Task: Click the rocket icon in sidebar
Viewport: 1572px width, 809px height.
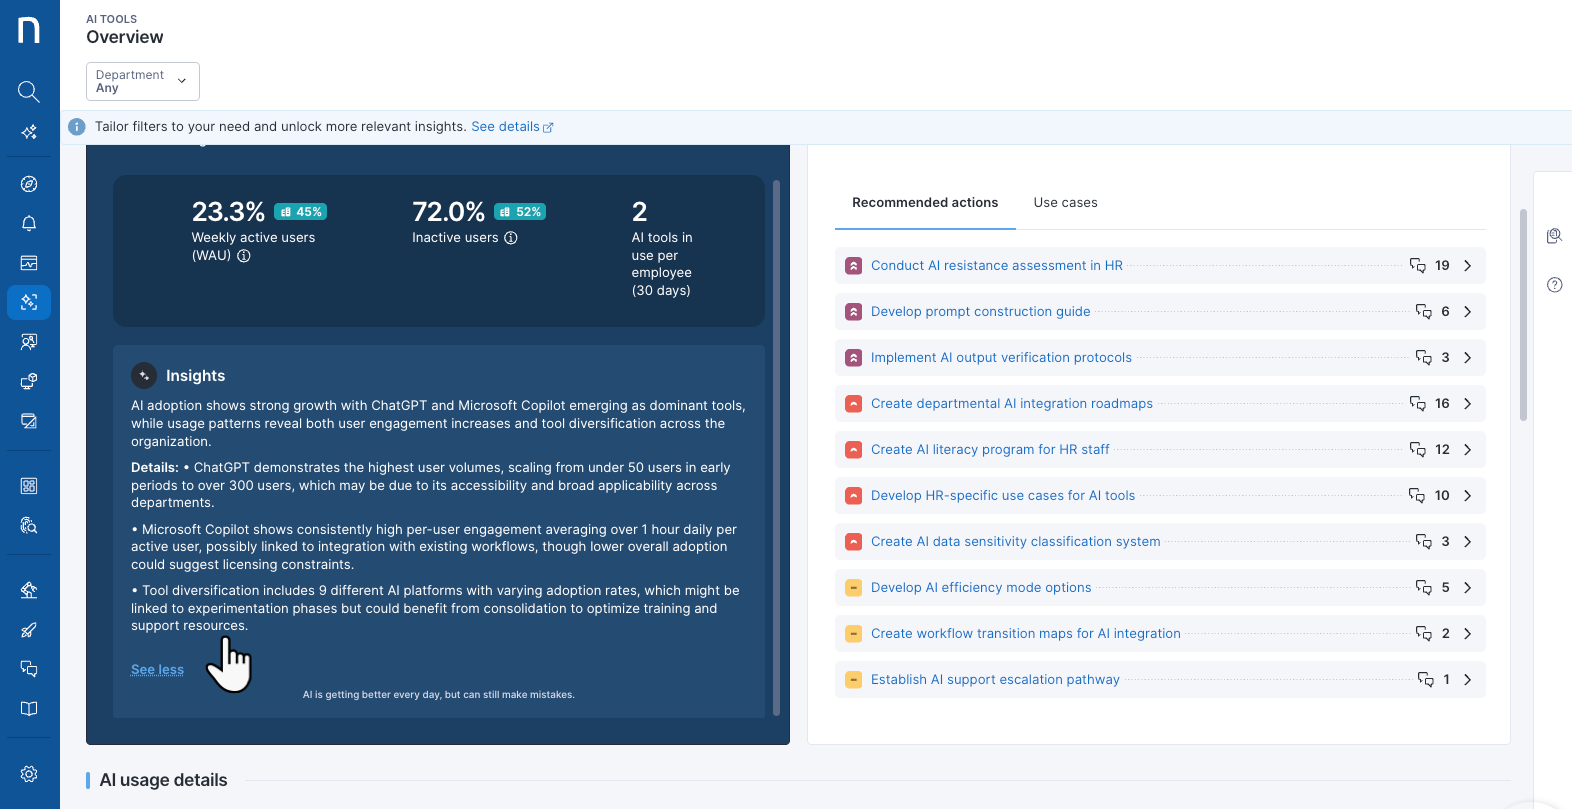Action: point(29,630)
